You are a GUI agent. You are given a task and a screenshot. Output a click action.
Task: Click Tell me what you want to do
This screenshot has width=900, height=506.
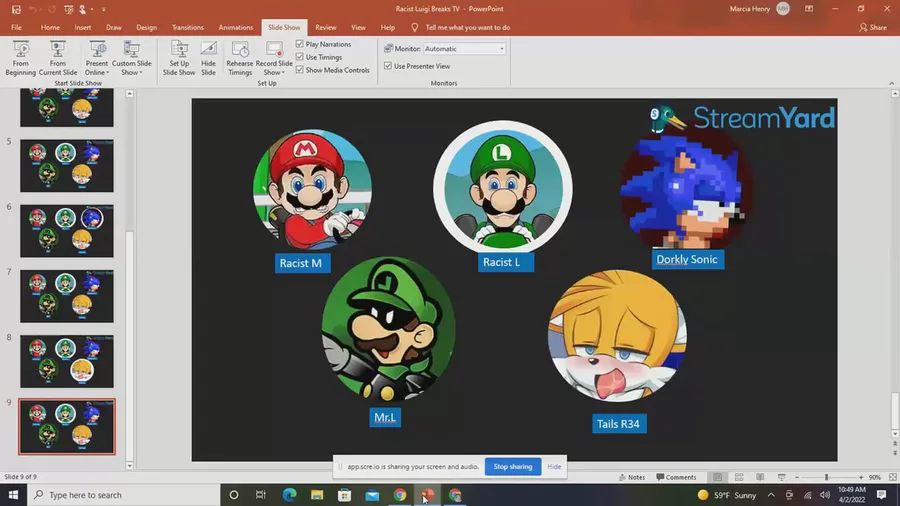click(468, 28)
